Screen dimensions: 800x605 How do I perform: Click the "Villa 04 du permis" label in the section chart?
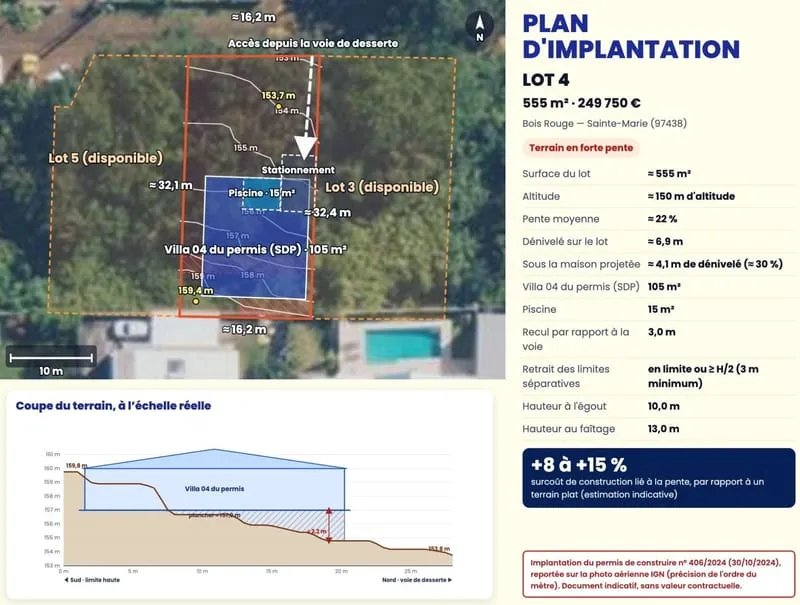click(214, 489)
